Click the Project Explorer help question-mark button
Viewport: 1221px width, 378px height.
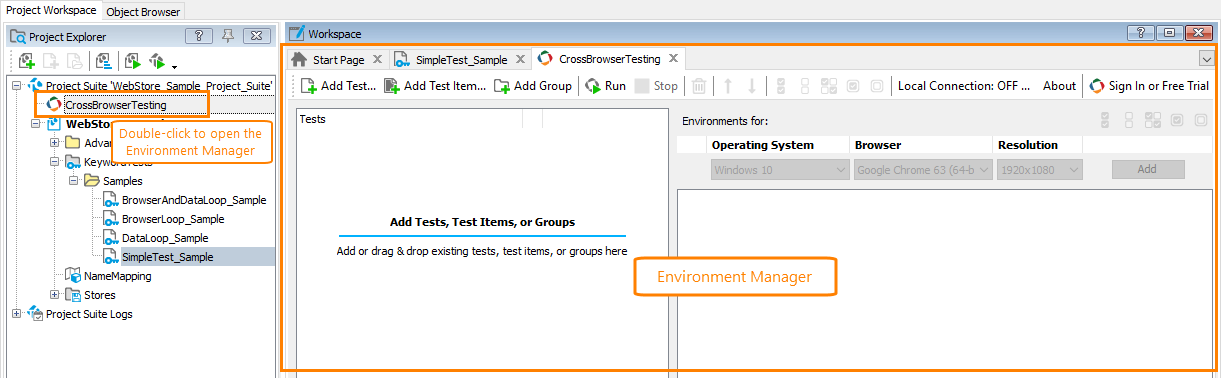[x=198, y=36]
